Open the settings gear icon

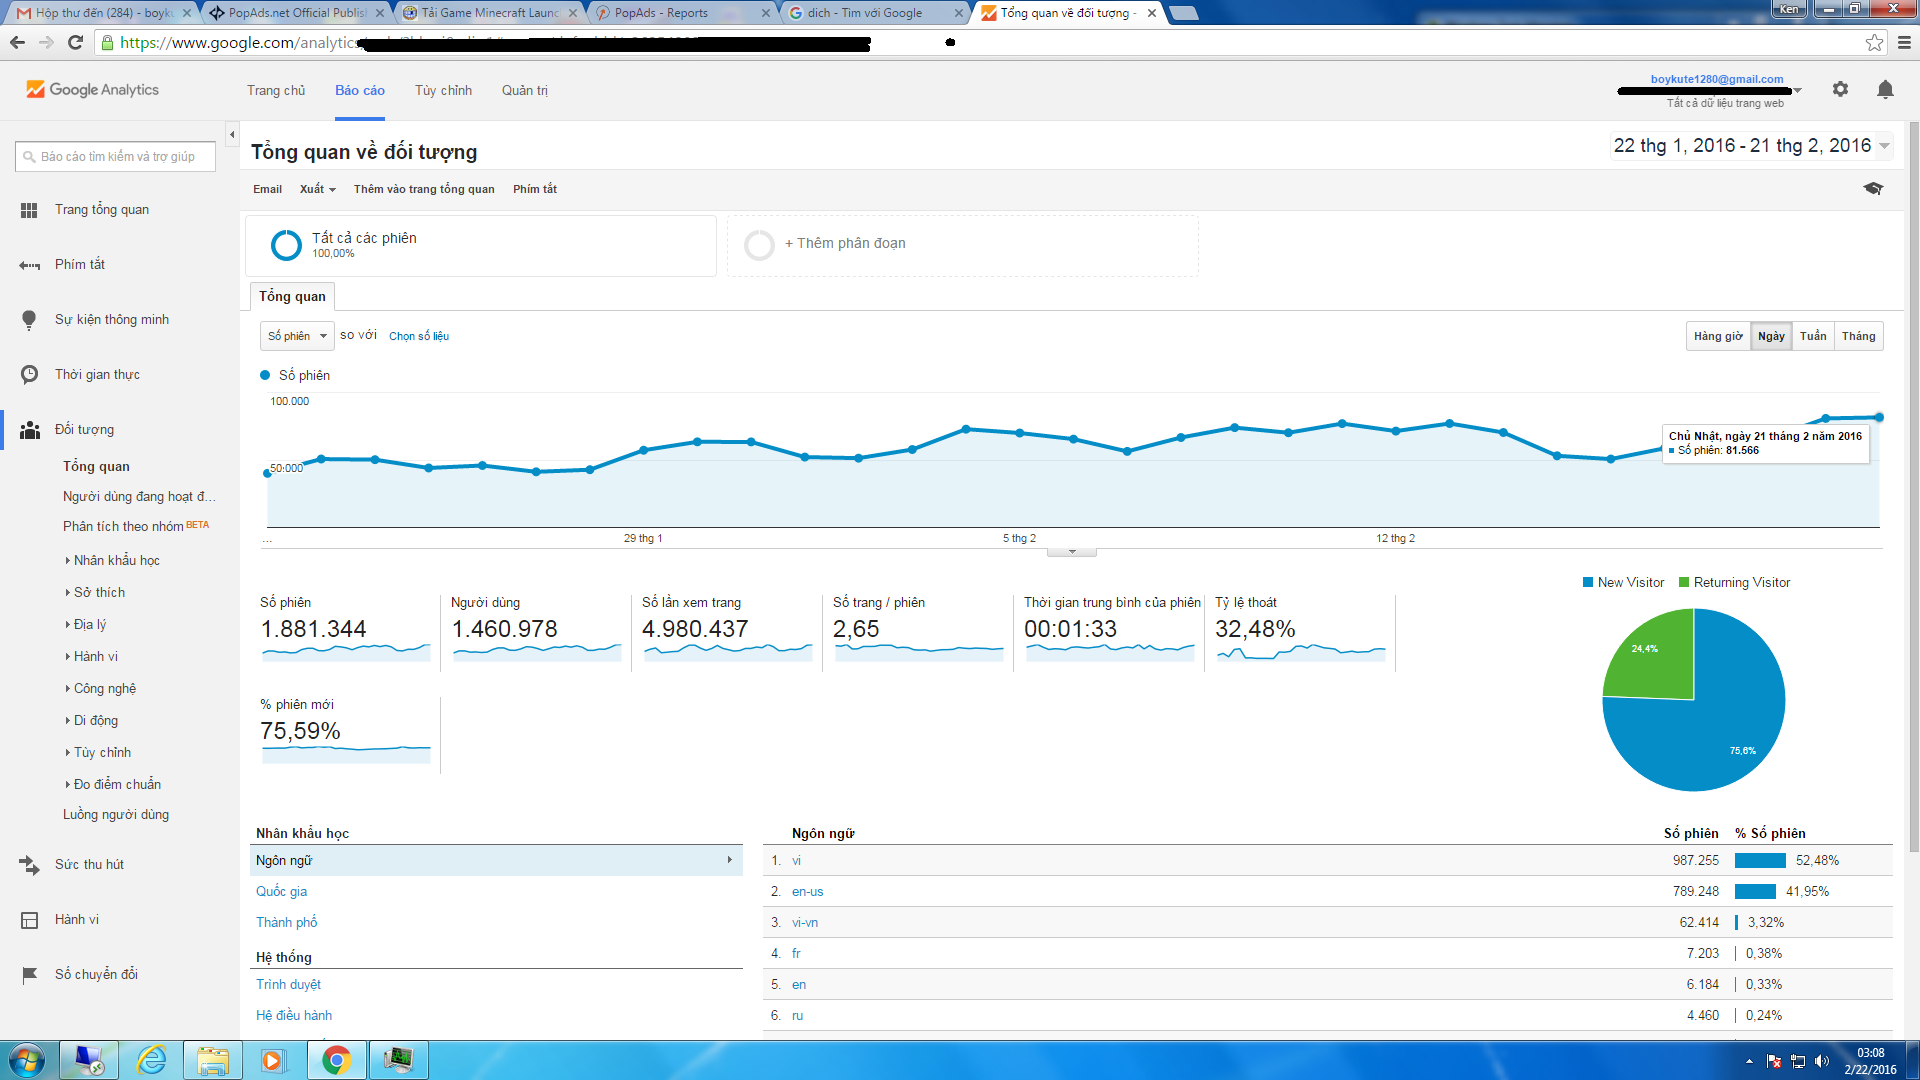pyautogui.click(x=1840, y=89)
